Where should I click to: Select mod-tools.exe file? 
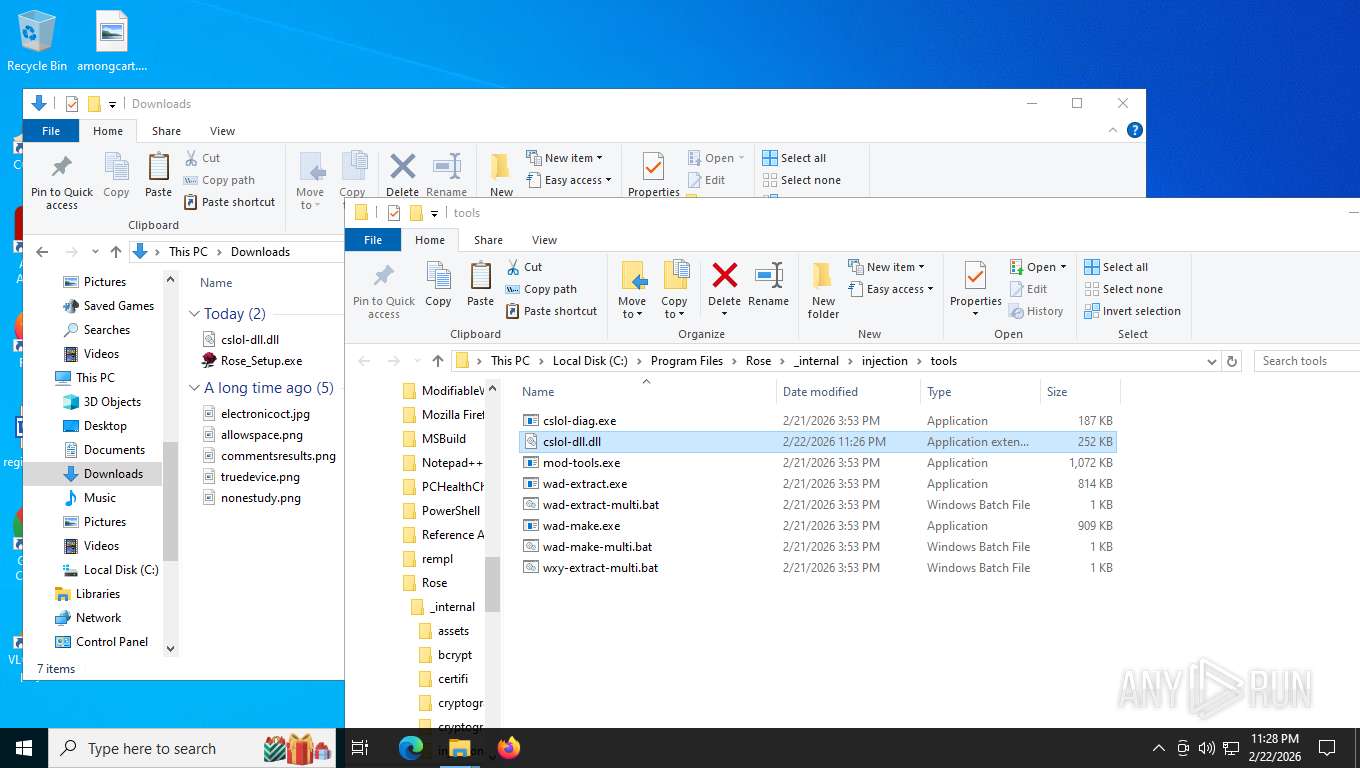point(817,463)
